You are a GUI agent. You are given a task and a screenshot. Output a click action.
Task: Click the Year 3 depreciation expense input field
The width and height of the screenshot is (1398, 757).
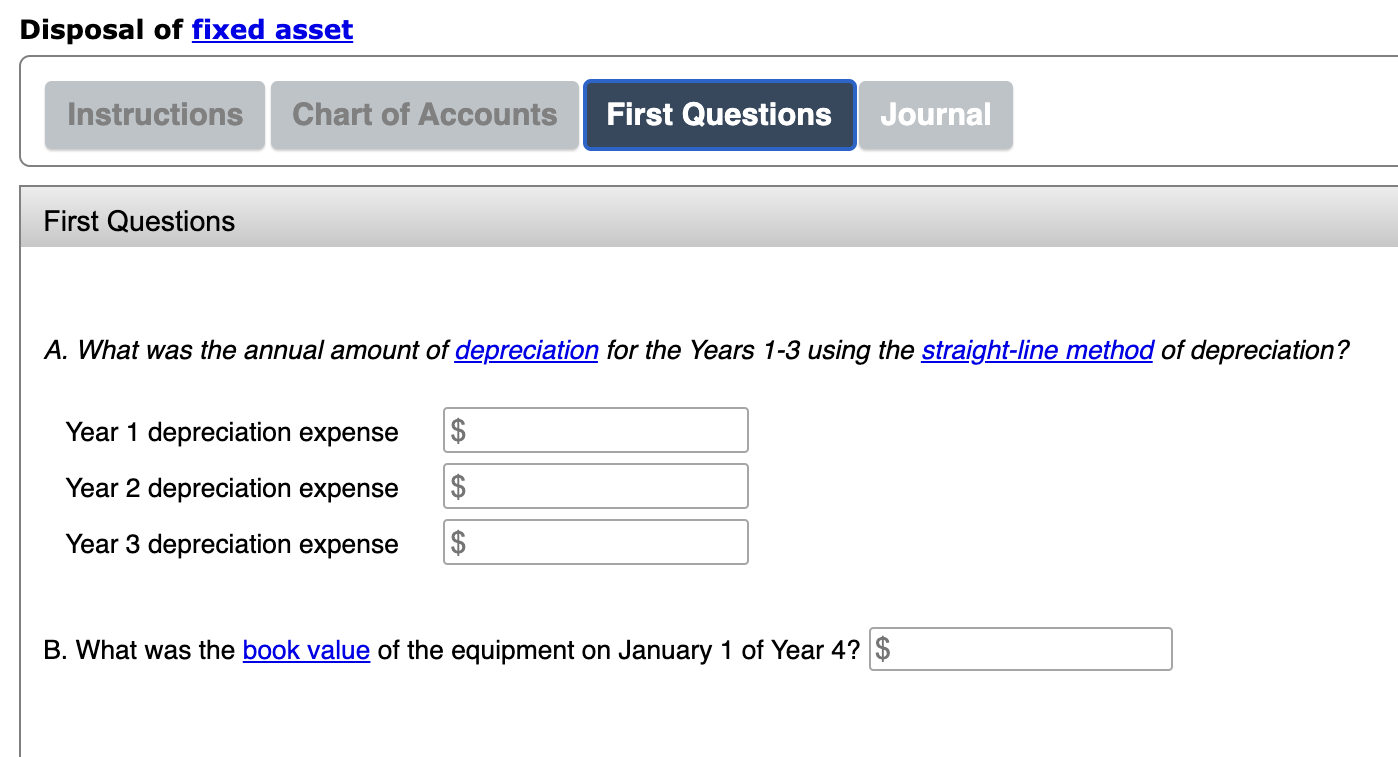[595, 541]
